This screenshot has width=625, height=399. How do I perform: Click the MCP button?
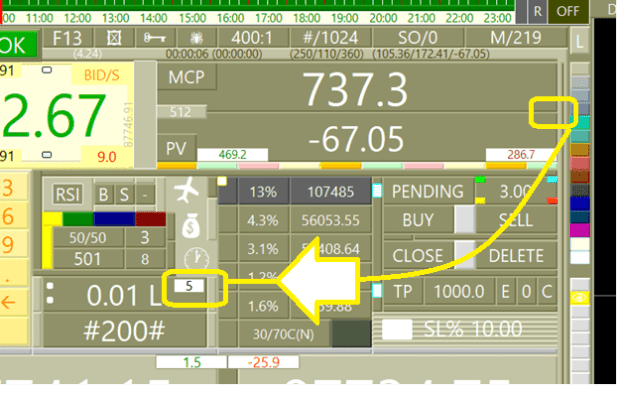coord(187,77)
